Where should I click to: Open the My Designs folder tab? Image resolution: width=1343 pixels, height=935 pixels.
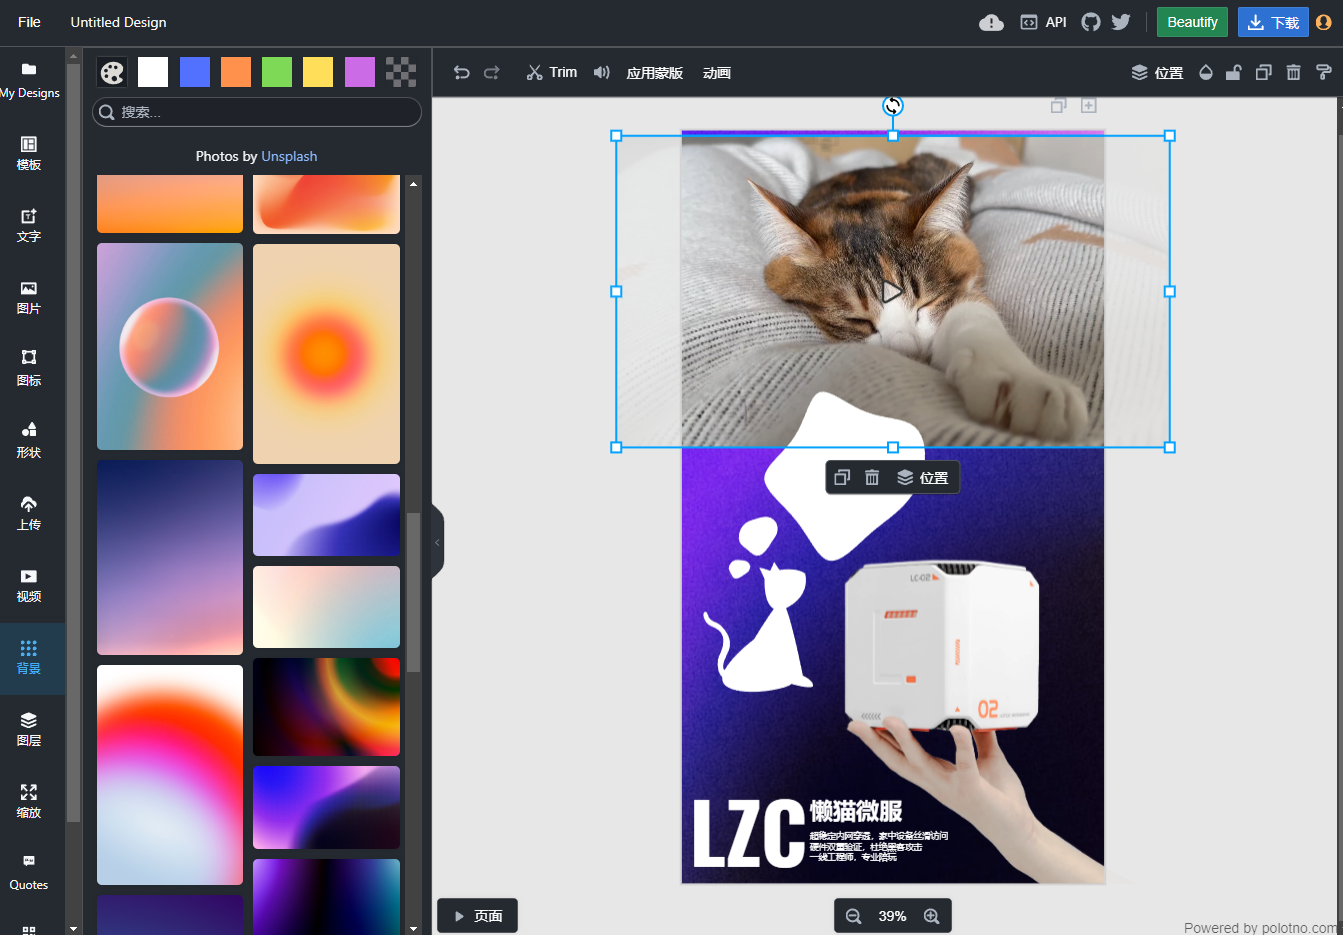tap(29, 80)
